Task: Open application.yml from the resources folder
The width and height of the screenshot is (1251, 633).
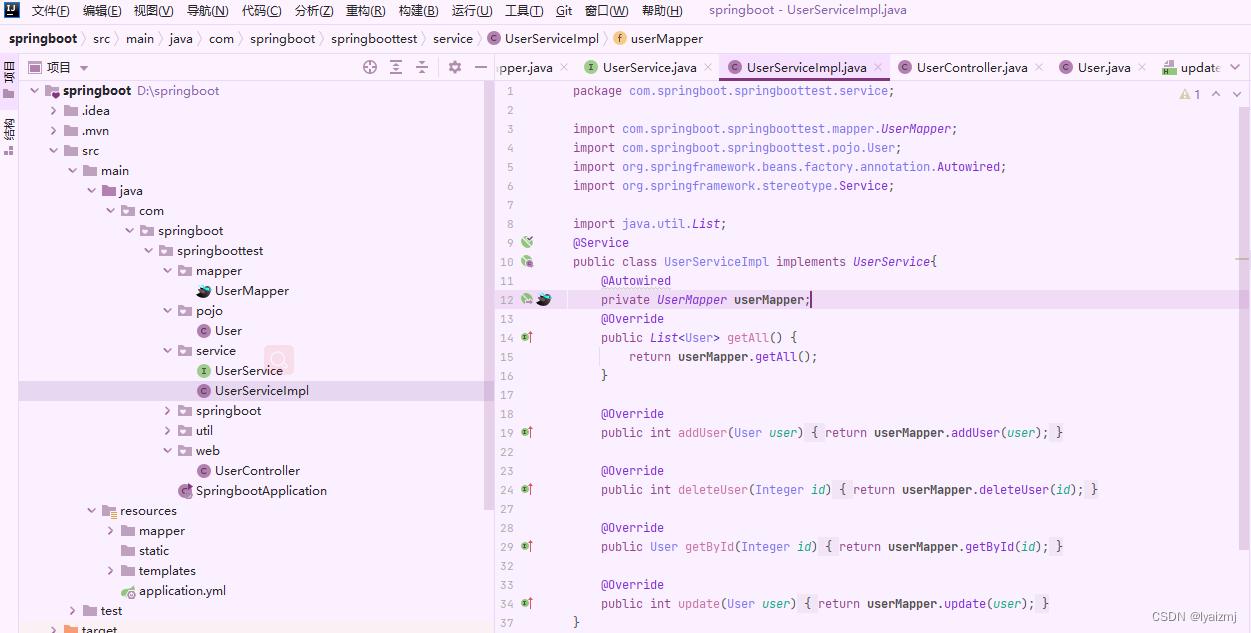Action: click(x=183, y=590)
